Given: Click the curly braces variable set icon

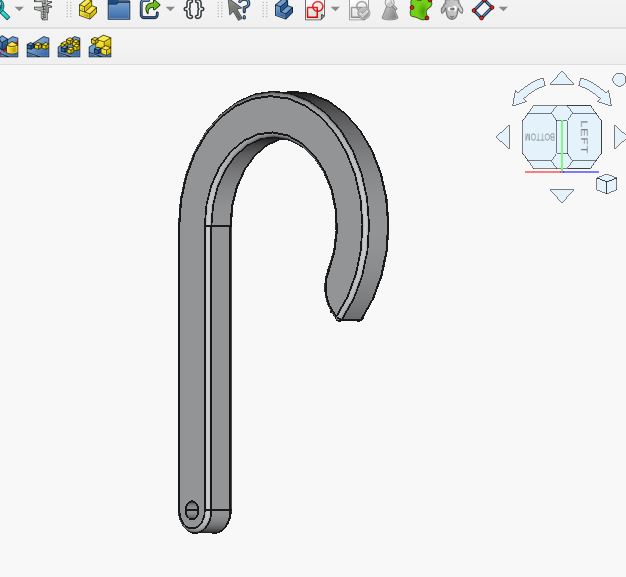Looking at the screenshot, I should tap(194, 9).
